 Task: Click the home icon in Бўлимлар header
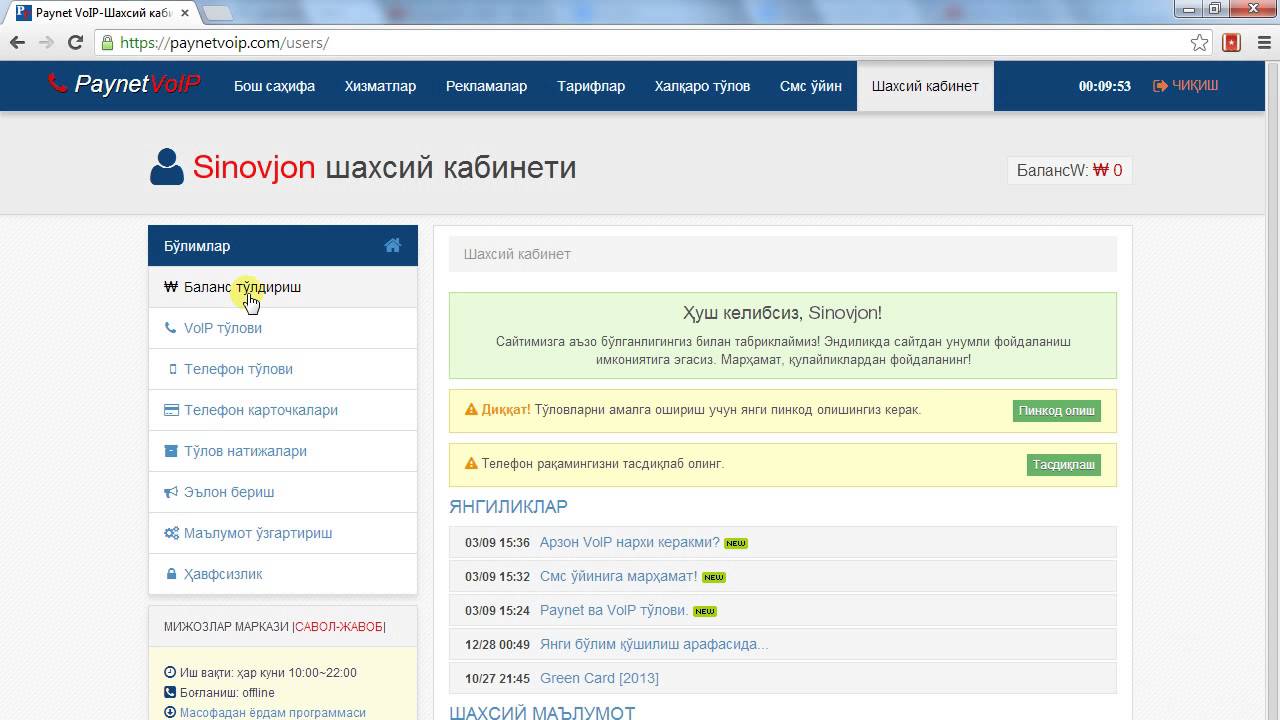[392, 245]
